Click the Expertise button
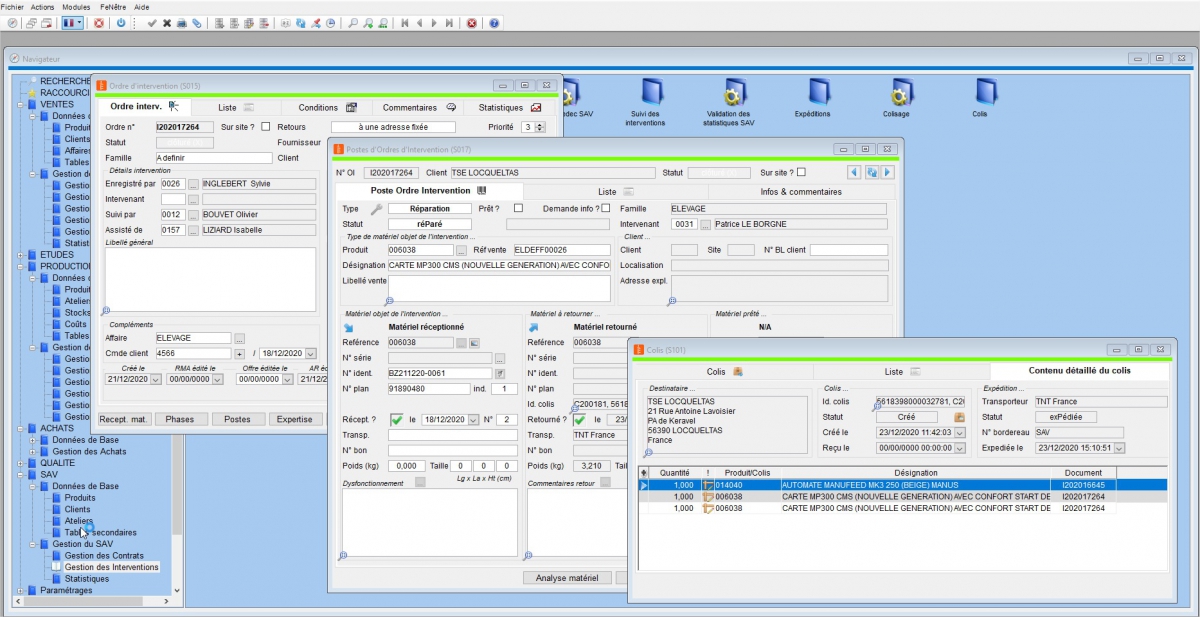Viewport: 1200px width, 617px height. point(296,419)
